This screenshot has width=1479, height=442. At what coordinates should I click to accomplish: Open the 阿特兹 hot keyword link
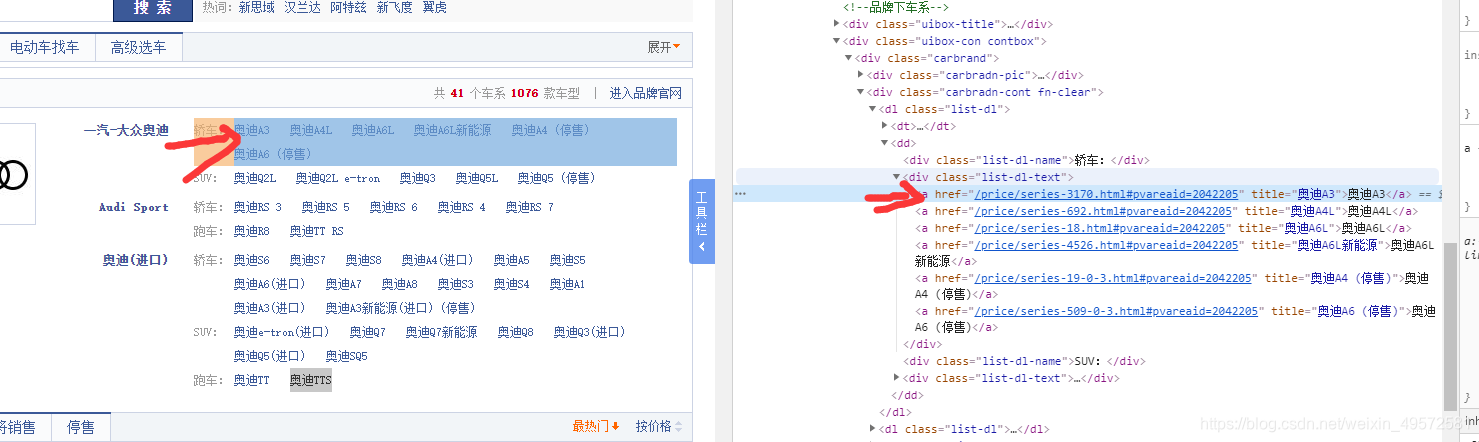[347, 7]
